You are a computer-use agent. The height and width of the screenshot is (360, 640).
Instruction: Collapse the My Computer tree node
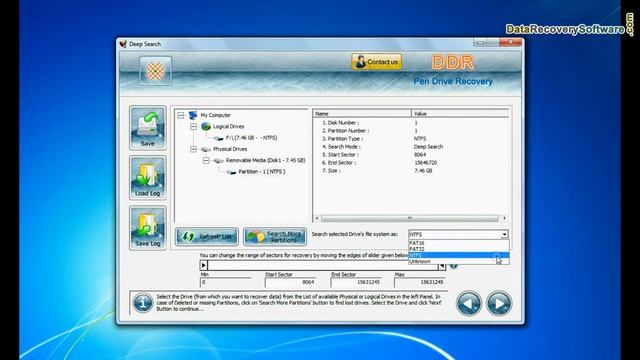pyautogui.click(x=181, y=116)
